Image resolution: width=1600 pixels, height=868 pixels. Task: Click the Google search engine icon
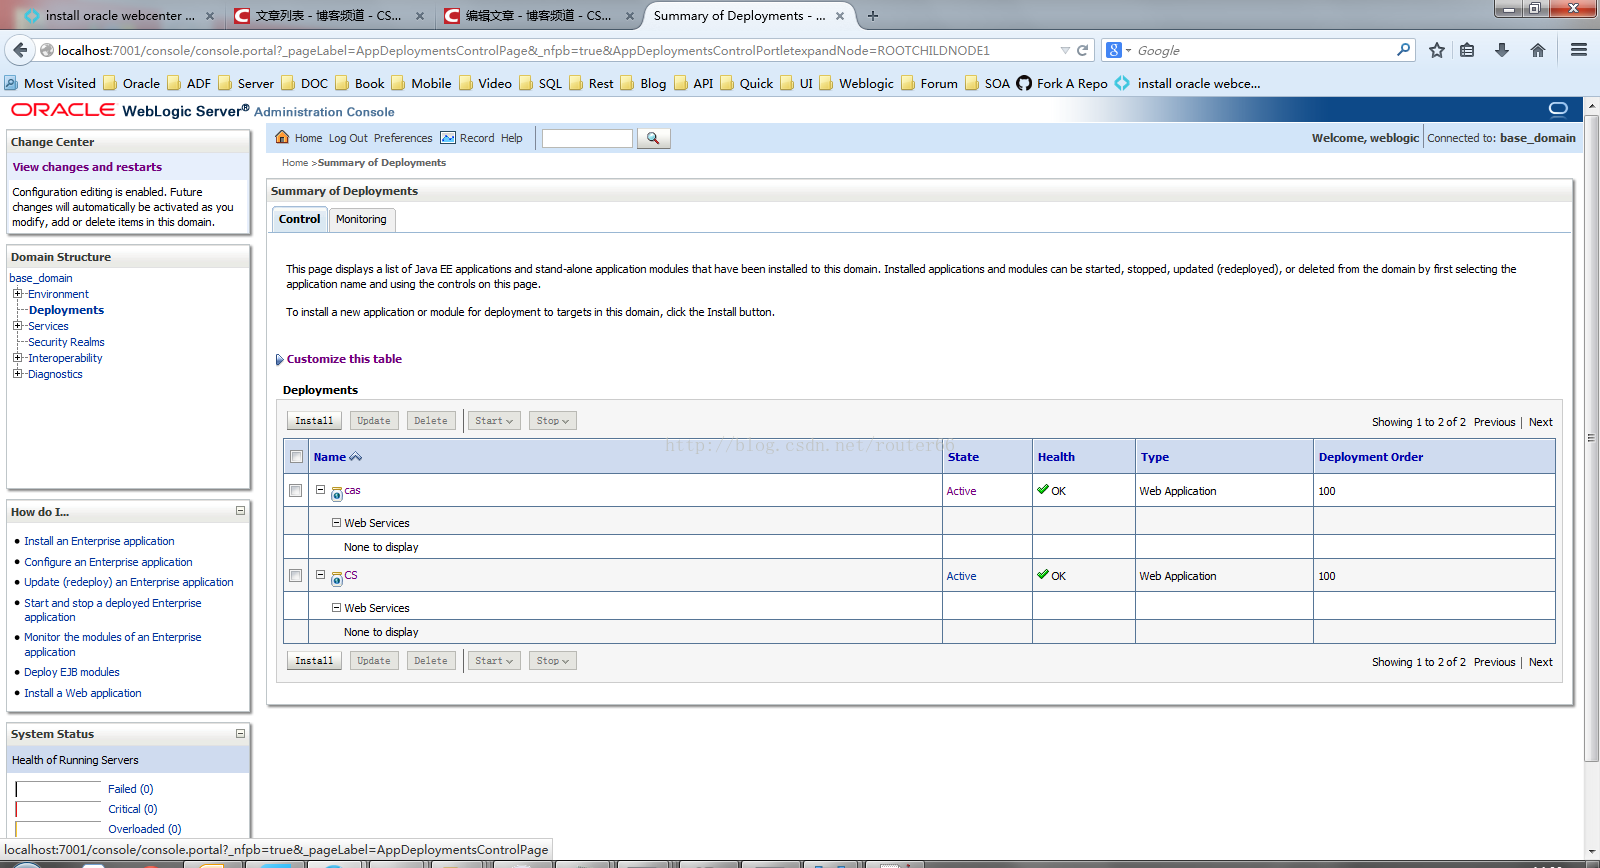point(1114,50)
